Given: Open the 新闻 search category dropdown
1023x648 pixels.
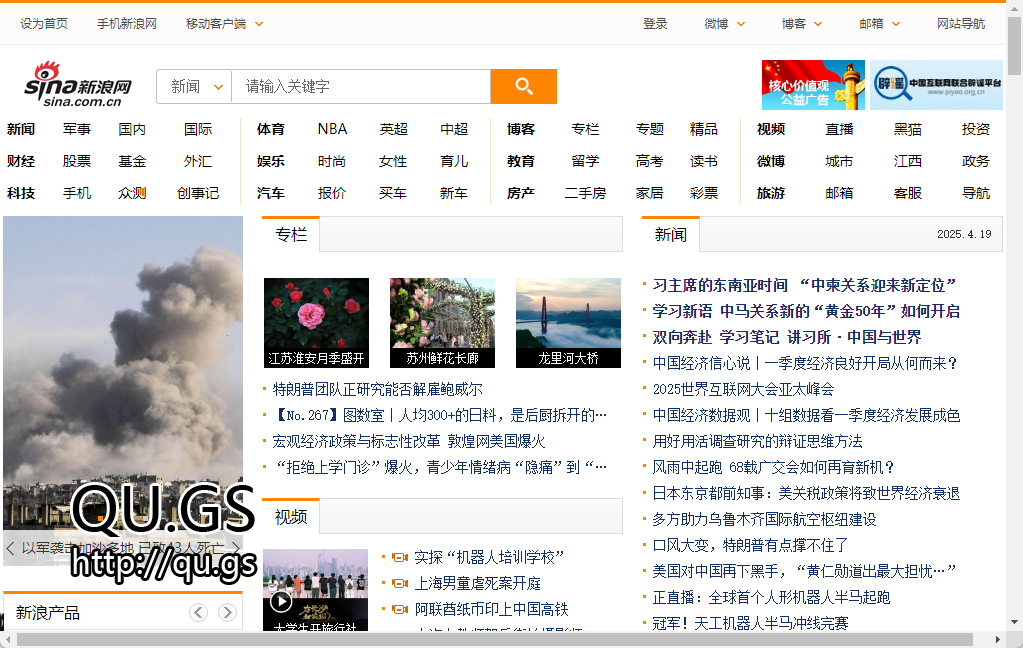Looking at the screenshot, I should pos(194,86).
